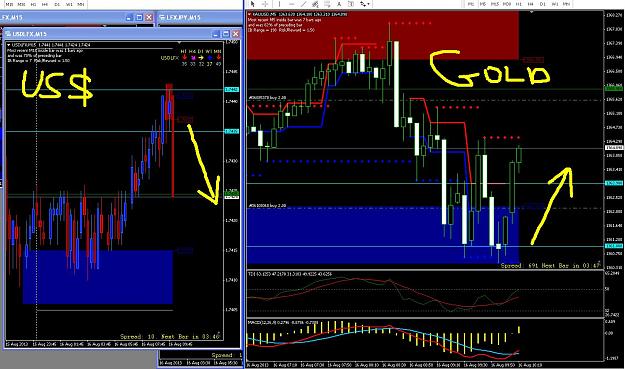The width and height of the screenshot is (625, 369).
Task: Click the USDLFX label in trend matrix
Action: [x=169, y=58]
